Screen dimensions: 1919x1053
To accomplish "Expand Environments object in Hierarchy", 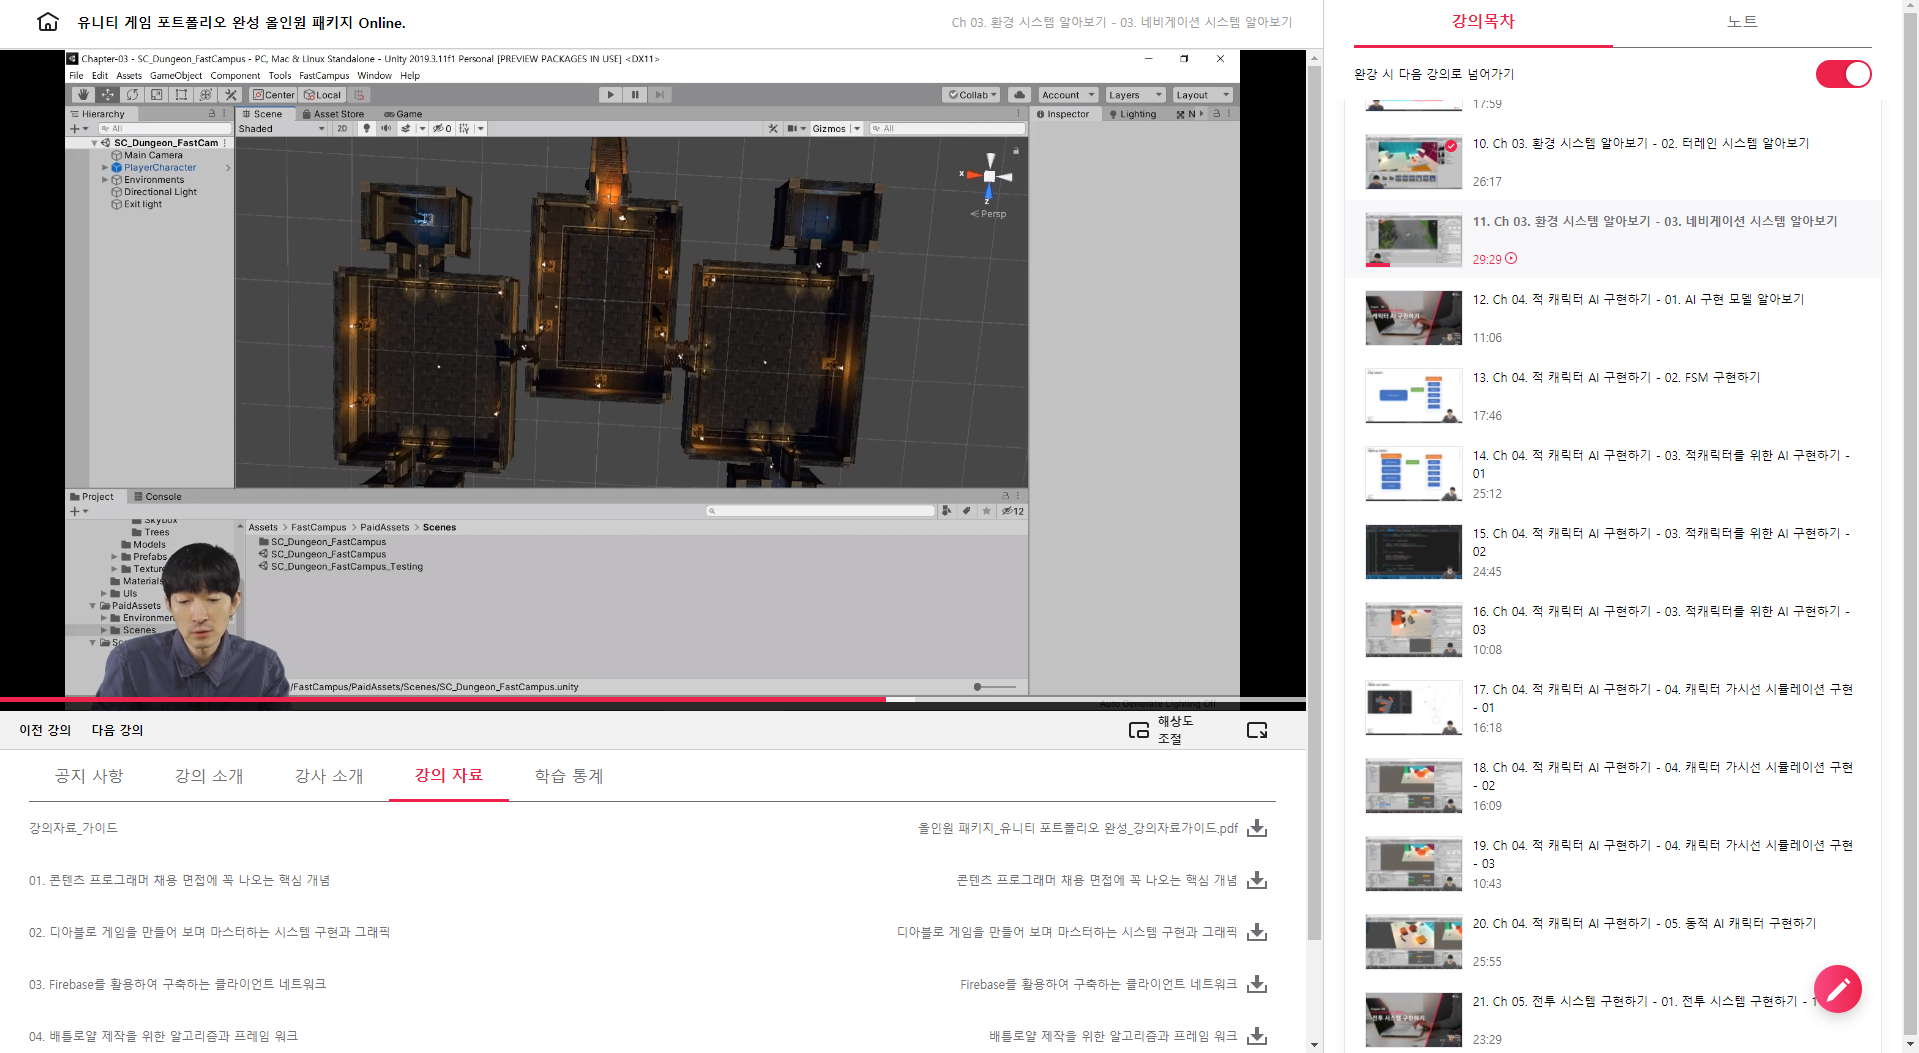I will click(x=104, y=180).
